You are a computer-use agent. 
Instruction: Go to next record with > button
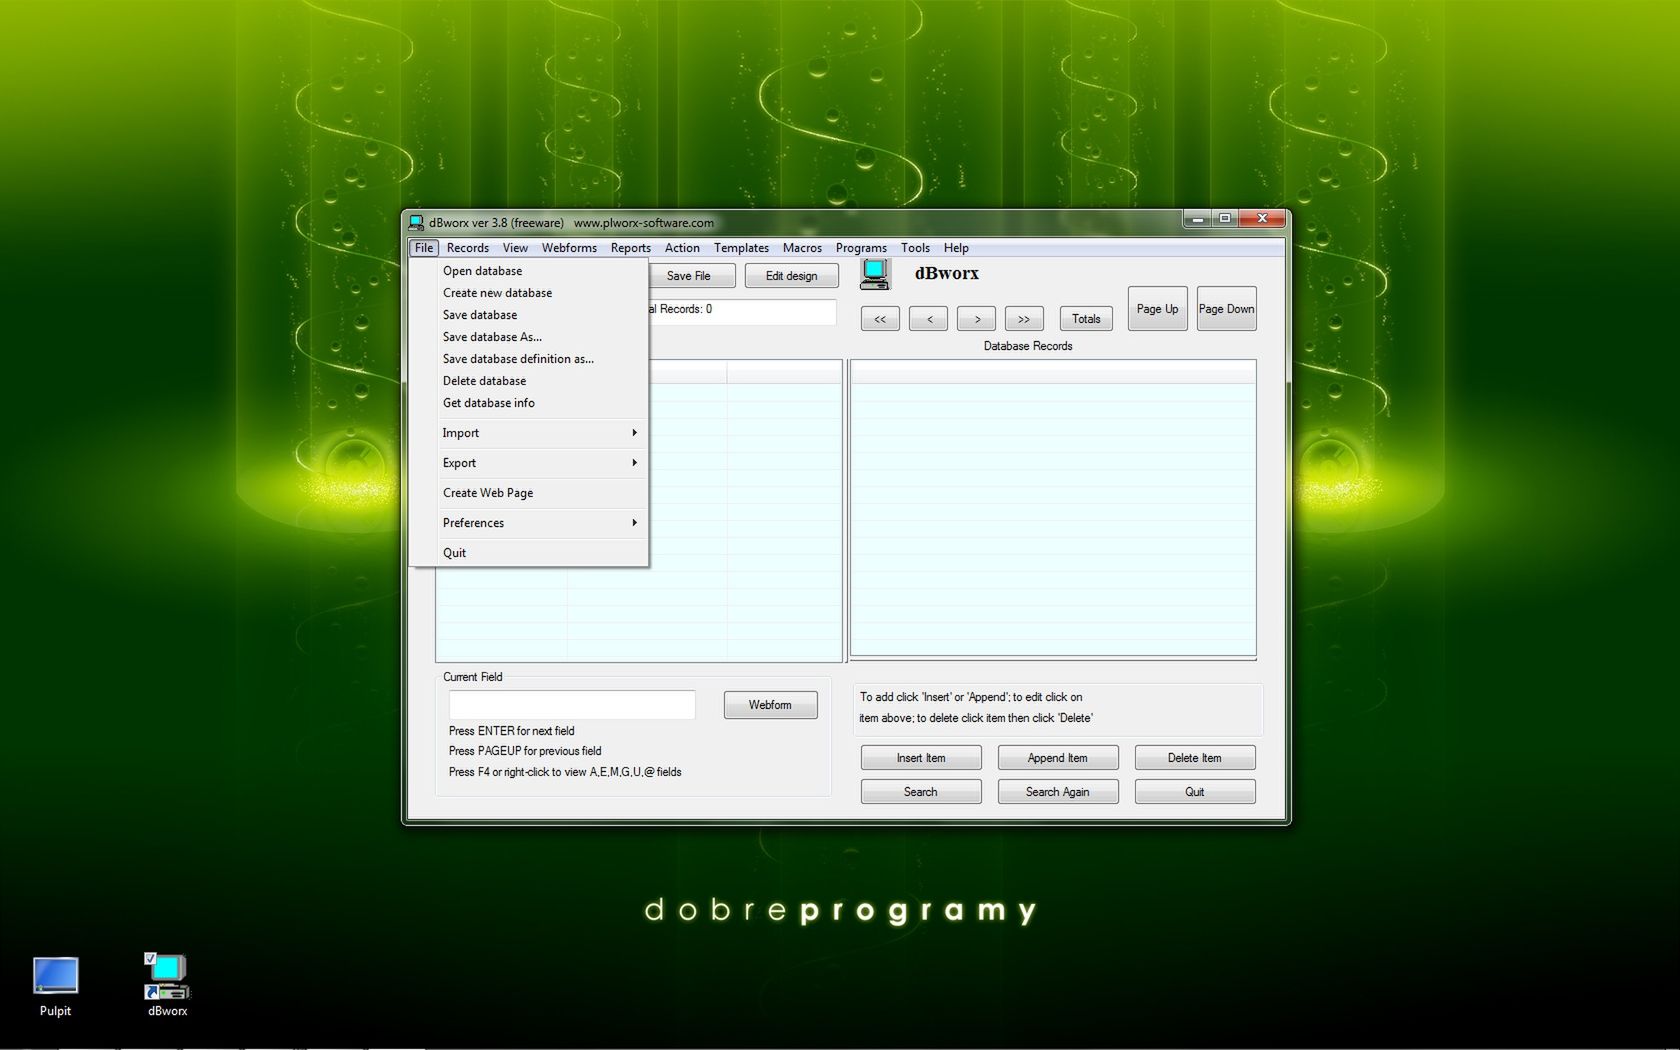[x=976, y=319]
